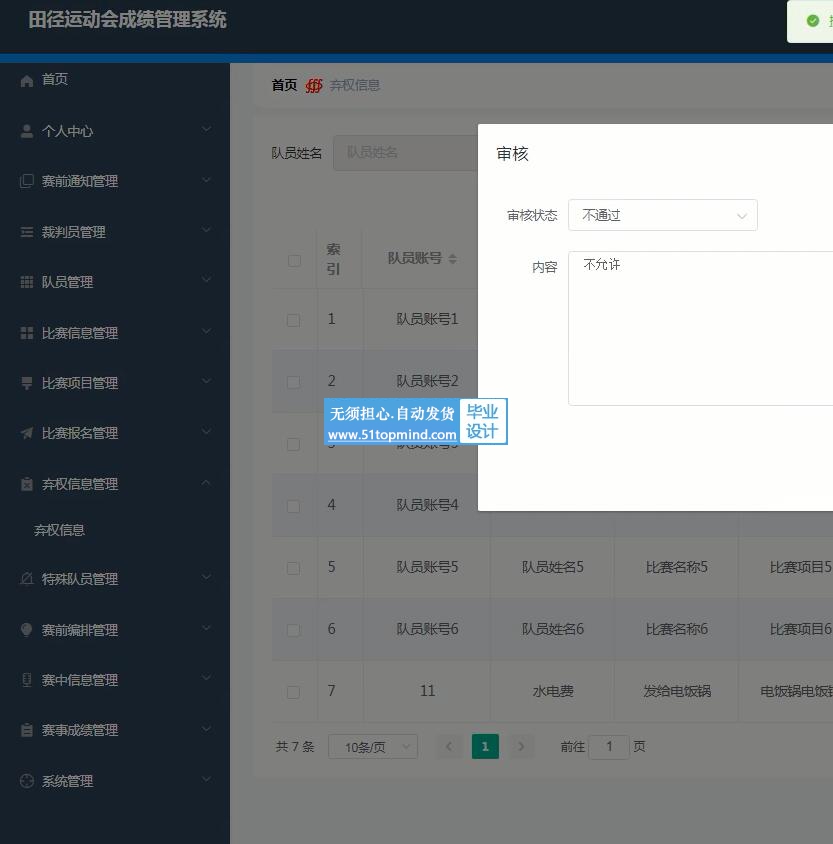Screen dimensions: 833x844
Task: Click the person icon for 个人中心
Action: click(26, 131)
